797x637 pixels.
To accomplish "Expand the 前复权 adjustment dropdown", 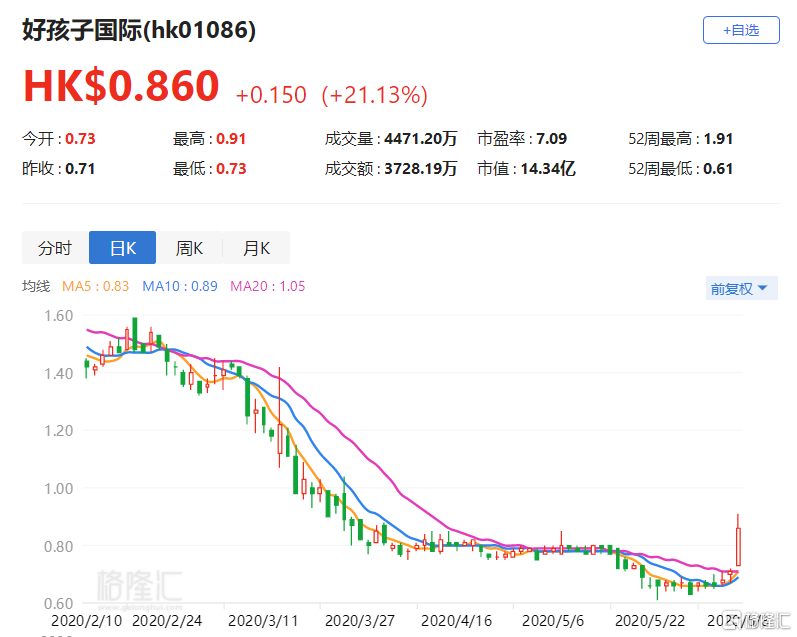I will tap(739, 289).
